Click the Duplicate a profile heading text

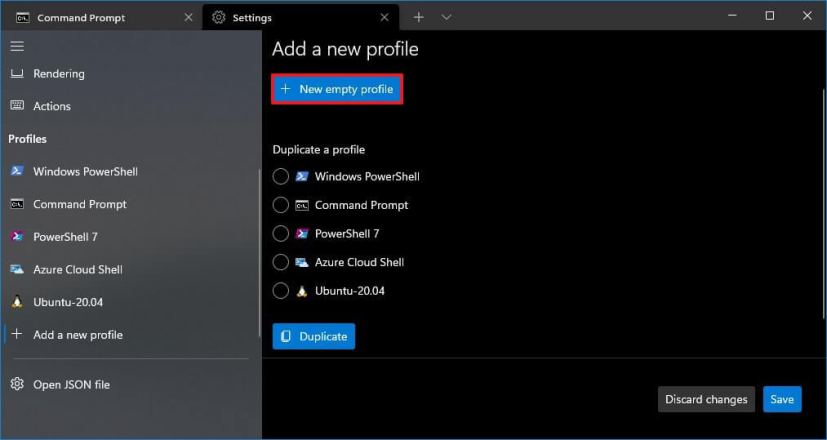click(x=319, y=150)
